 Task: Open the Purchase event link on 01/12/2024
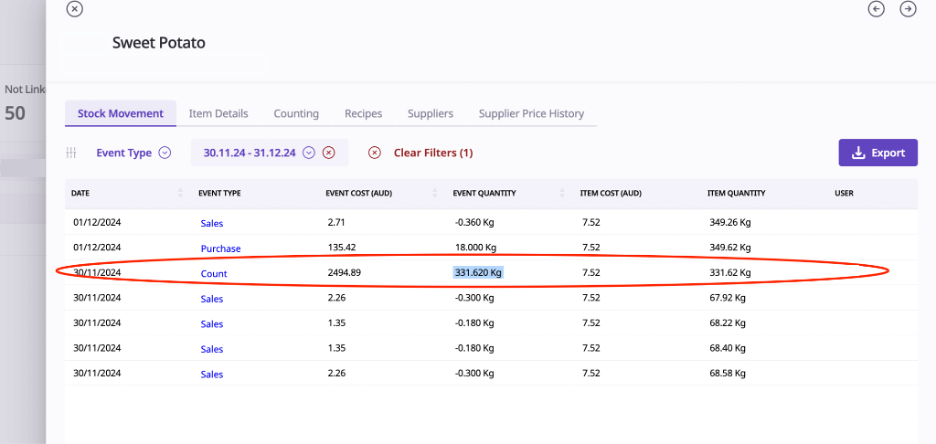pos(220,248)
